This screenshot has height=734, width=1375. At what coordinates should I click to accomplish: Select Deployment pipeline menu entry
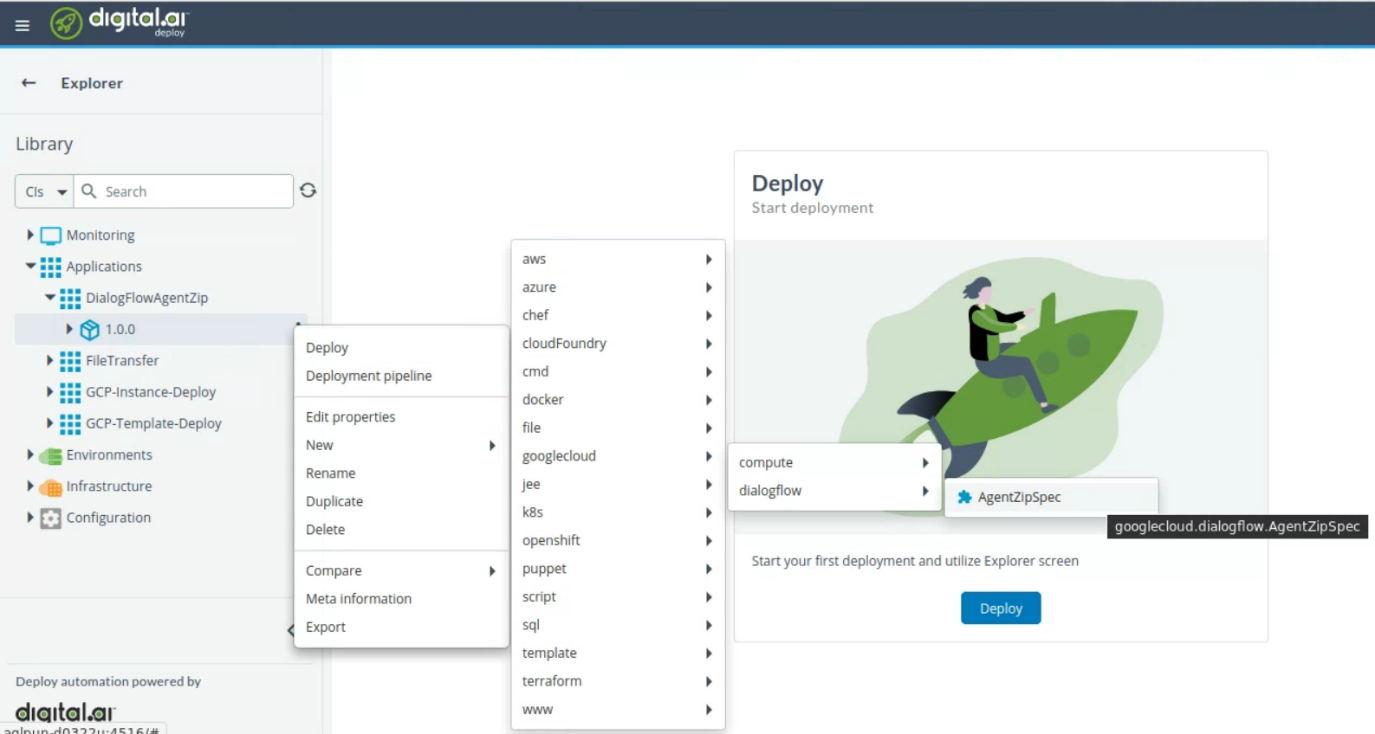coord(401,376)
